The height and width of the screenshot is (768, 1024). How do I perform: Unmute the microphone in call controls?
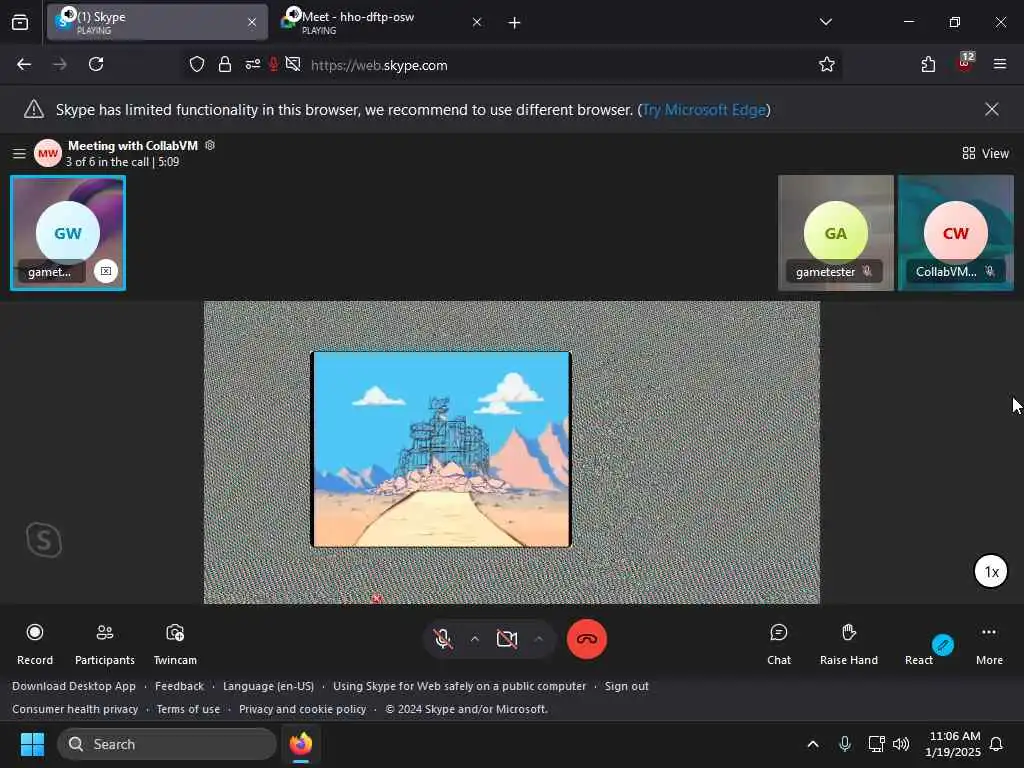pyautogui.click(x=443, y=639)
